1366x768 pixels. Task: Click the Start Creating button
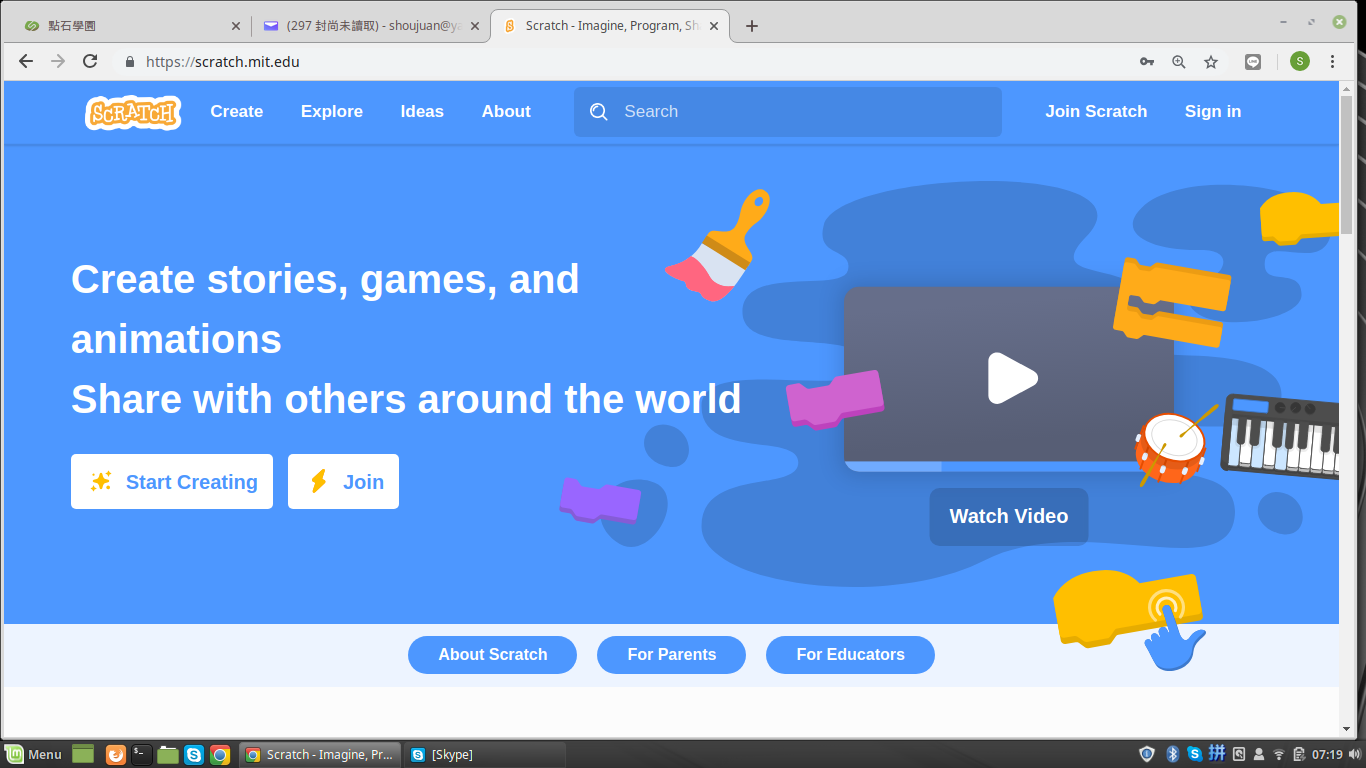pyautogui.click(x=172, y=482)
